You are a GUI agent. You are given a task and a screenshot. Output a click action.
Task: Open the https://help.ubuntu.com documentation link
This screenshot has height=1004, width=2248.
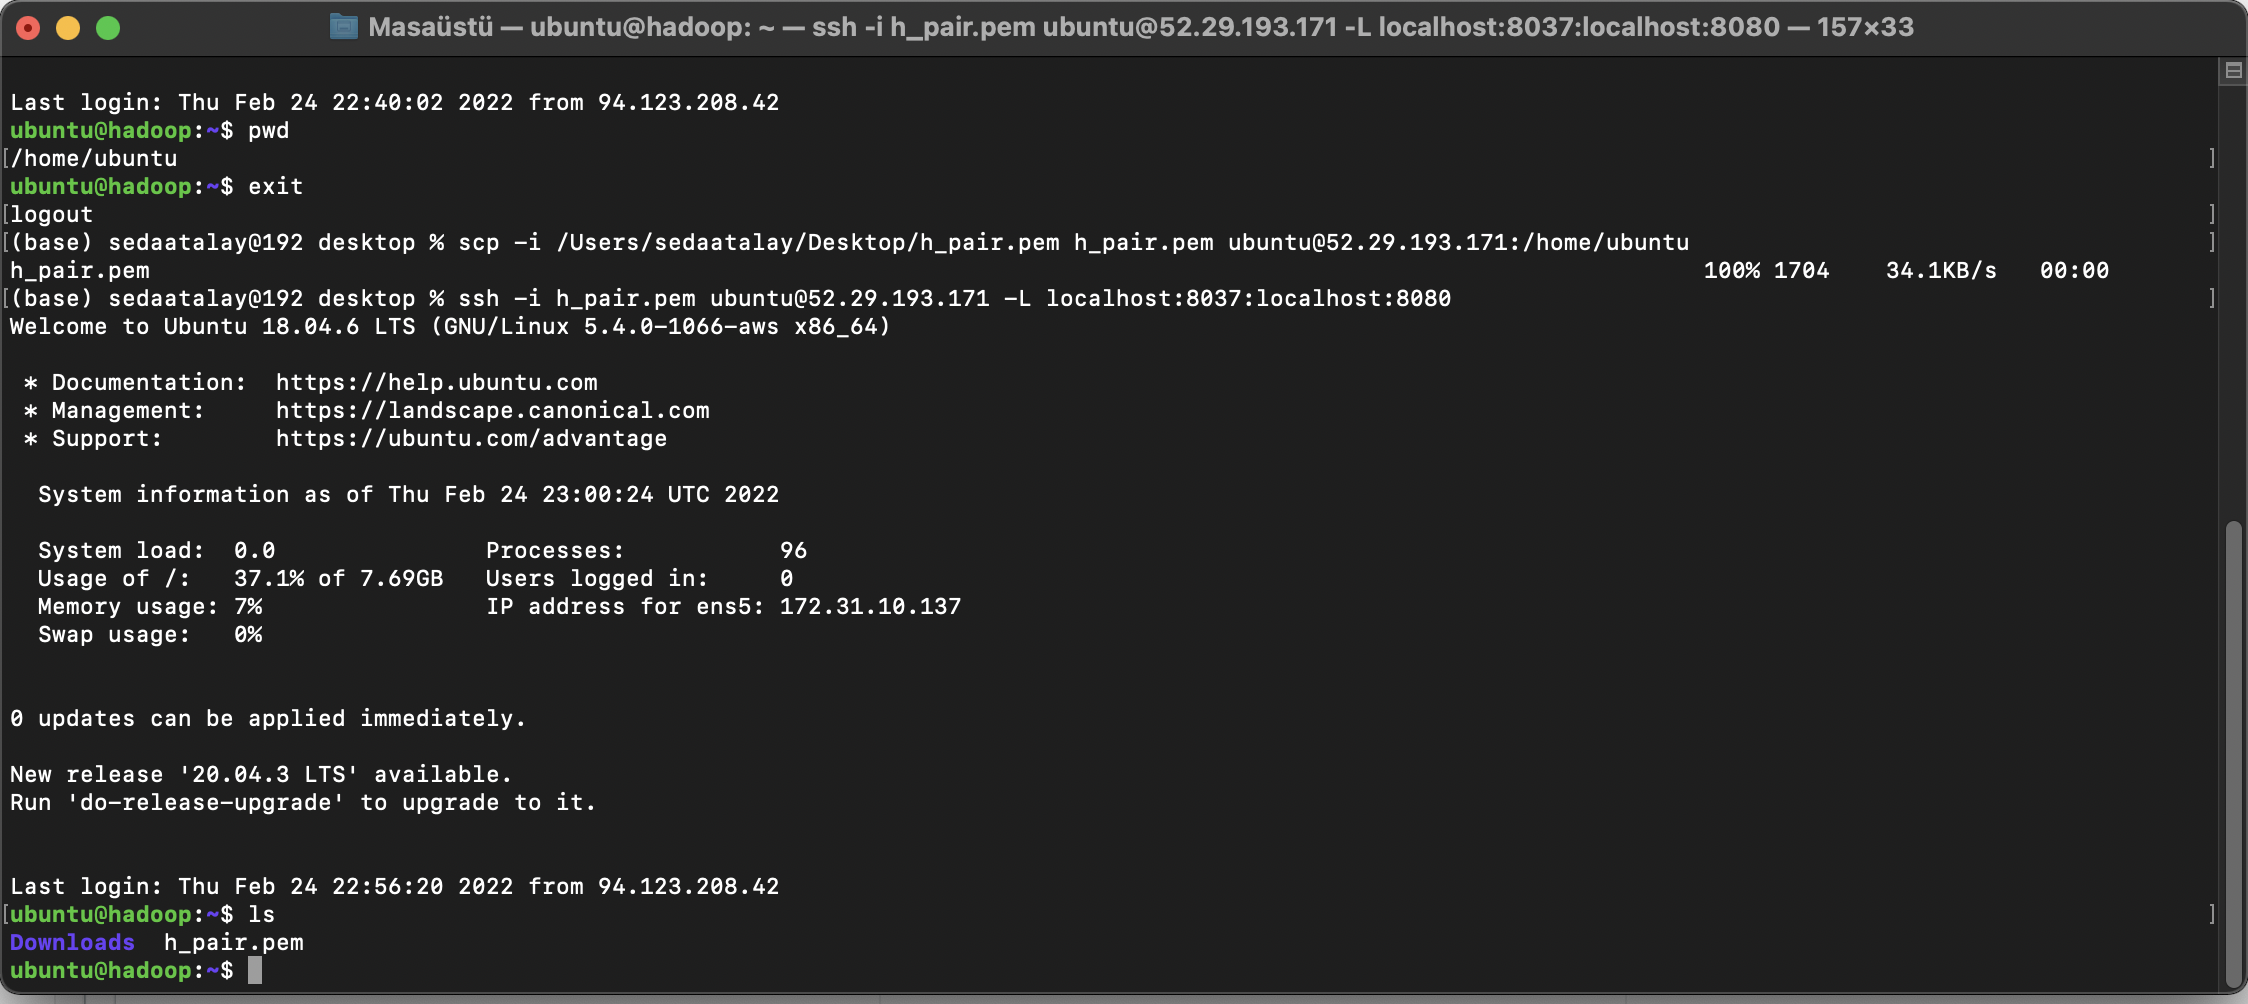tap(436, 382)
